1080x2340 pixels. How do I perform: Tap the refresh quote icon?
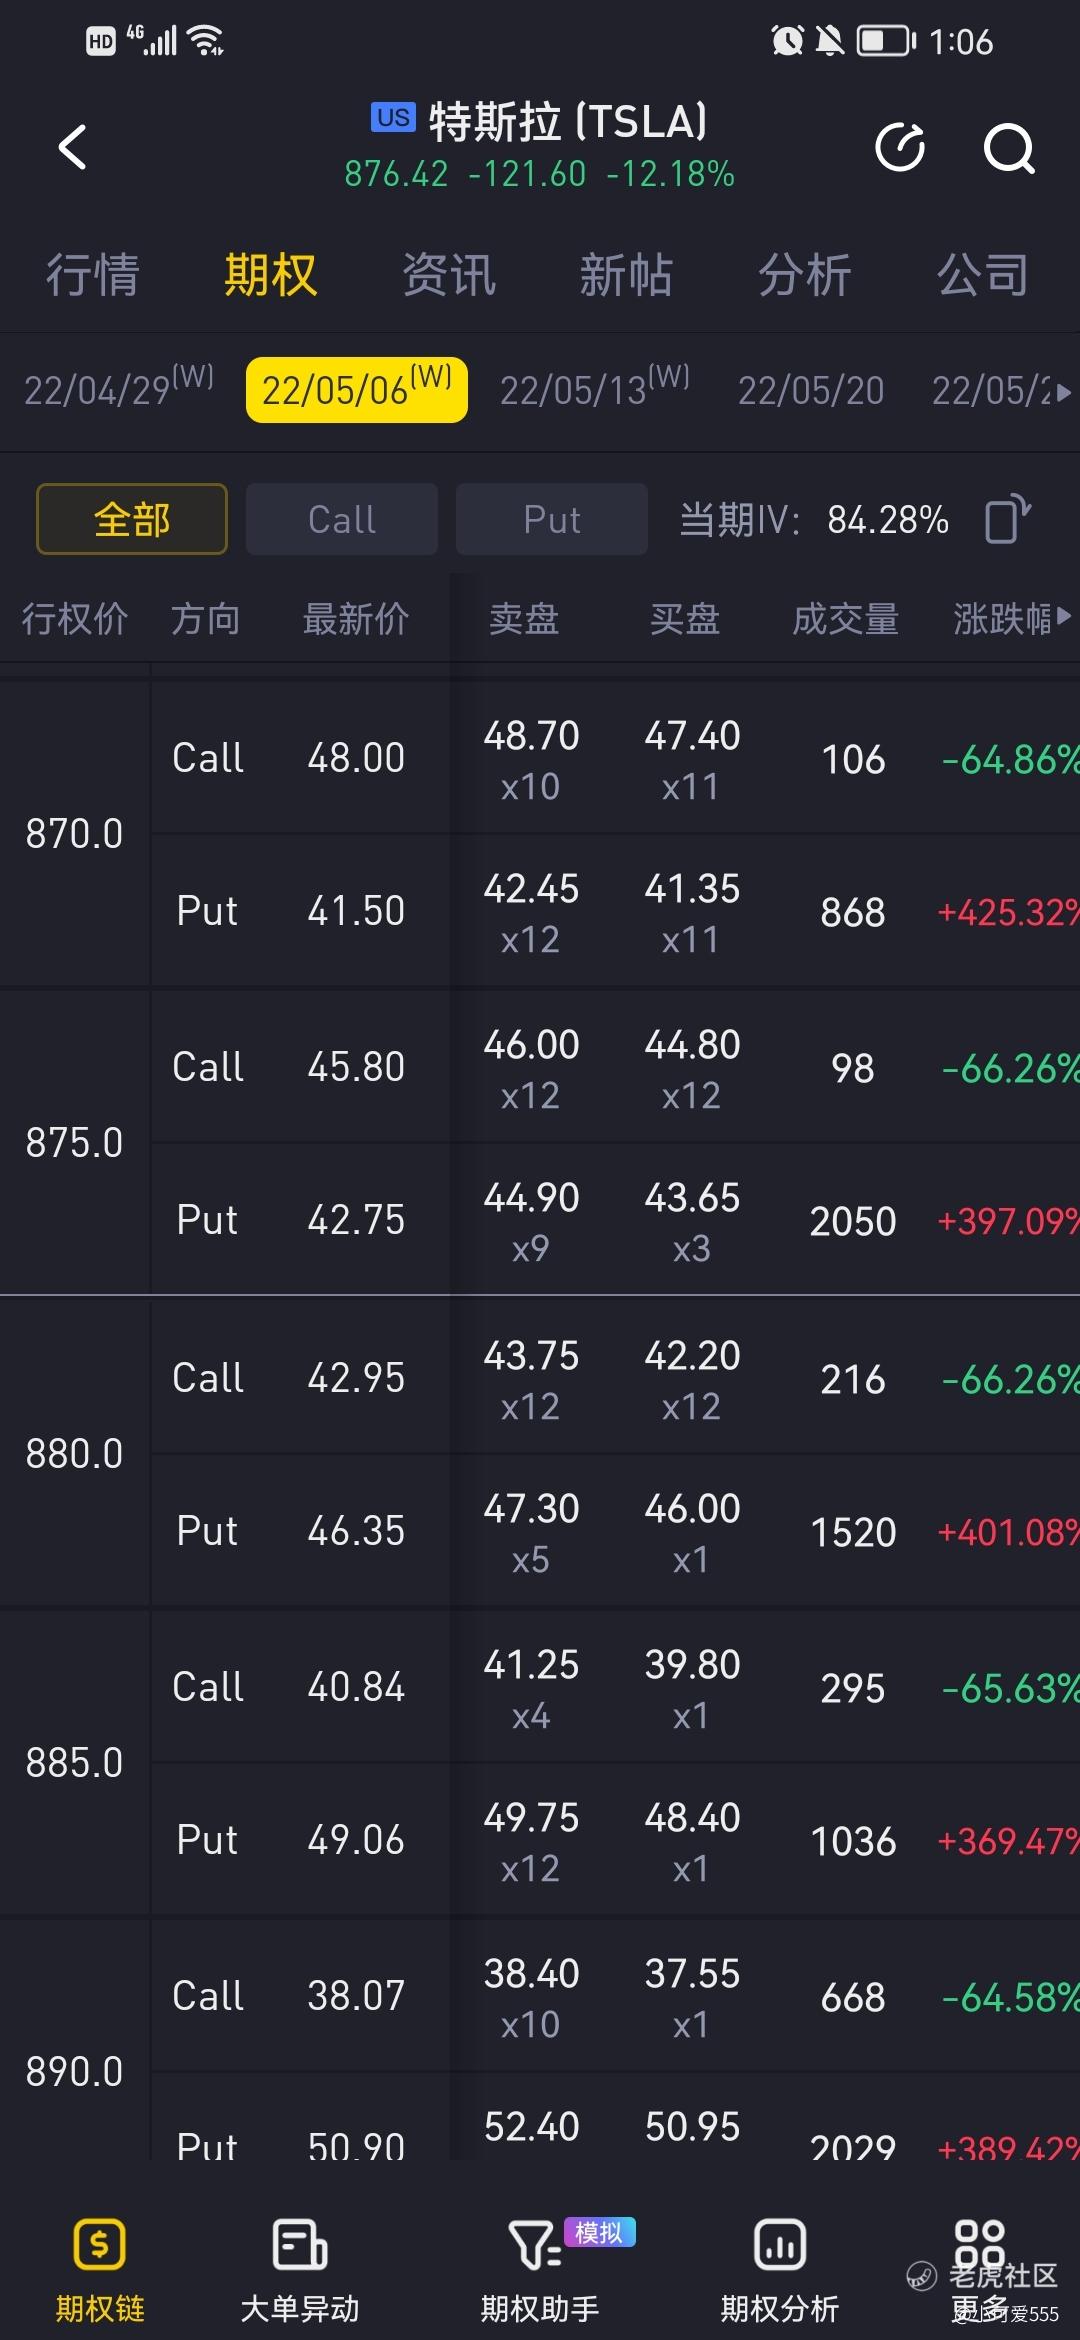[900, 148]
